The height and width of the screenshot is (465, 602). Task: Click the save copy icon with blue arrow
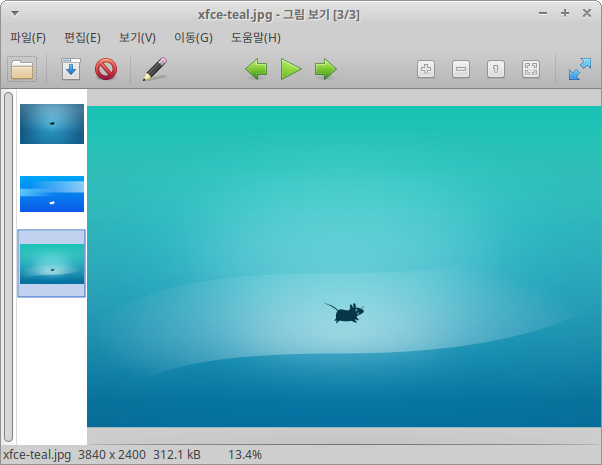pos(71,69)
